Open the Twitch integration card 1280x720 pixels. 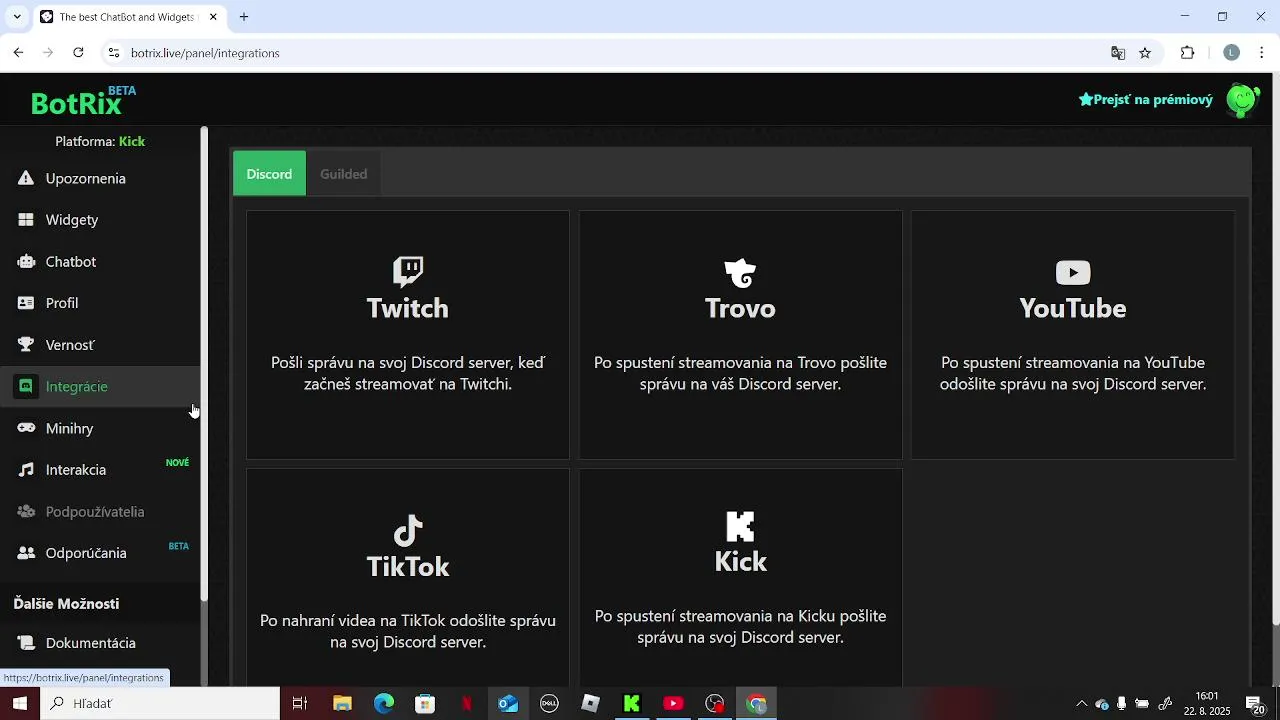408,335
